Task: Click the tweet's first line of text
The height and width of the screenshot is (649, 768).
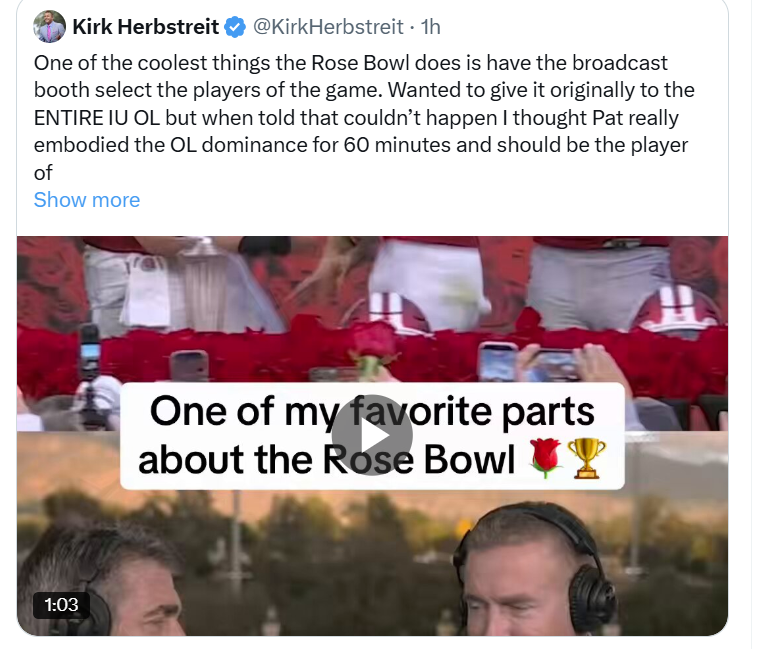Action: [x=350, y=63]
